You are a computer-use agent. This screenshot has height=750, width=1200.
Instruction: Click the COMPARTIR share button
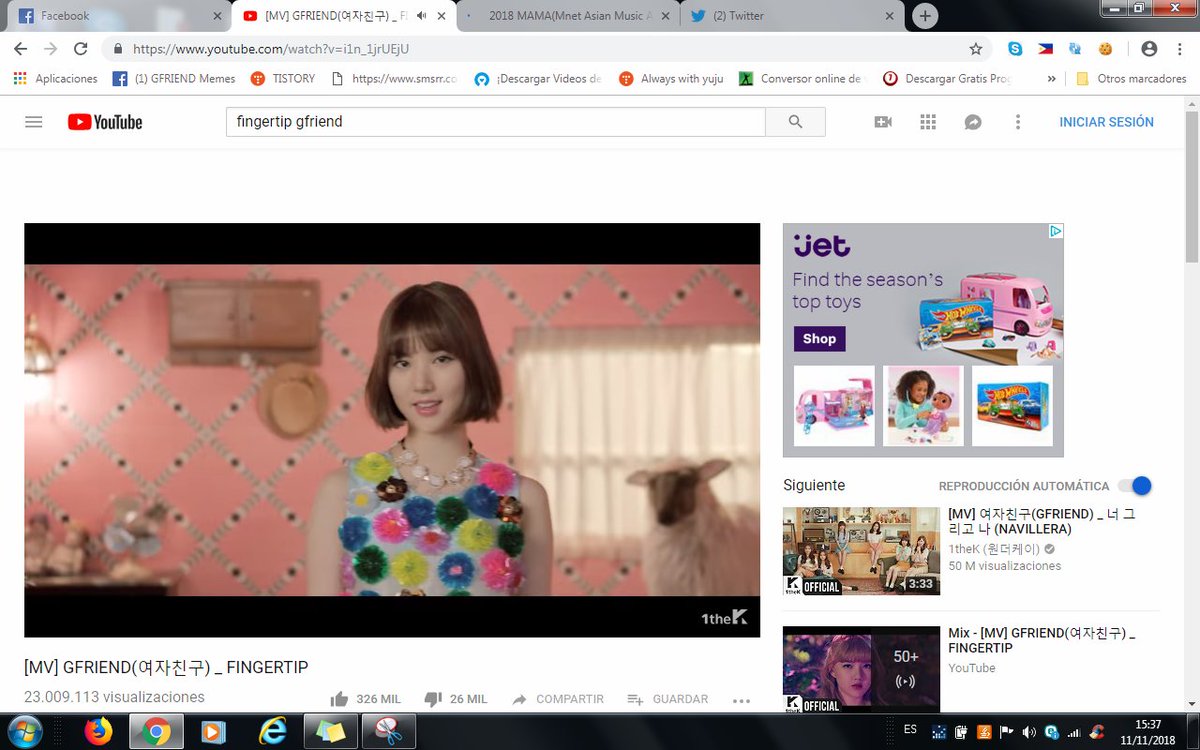(x=558, y=699)
